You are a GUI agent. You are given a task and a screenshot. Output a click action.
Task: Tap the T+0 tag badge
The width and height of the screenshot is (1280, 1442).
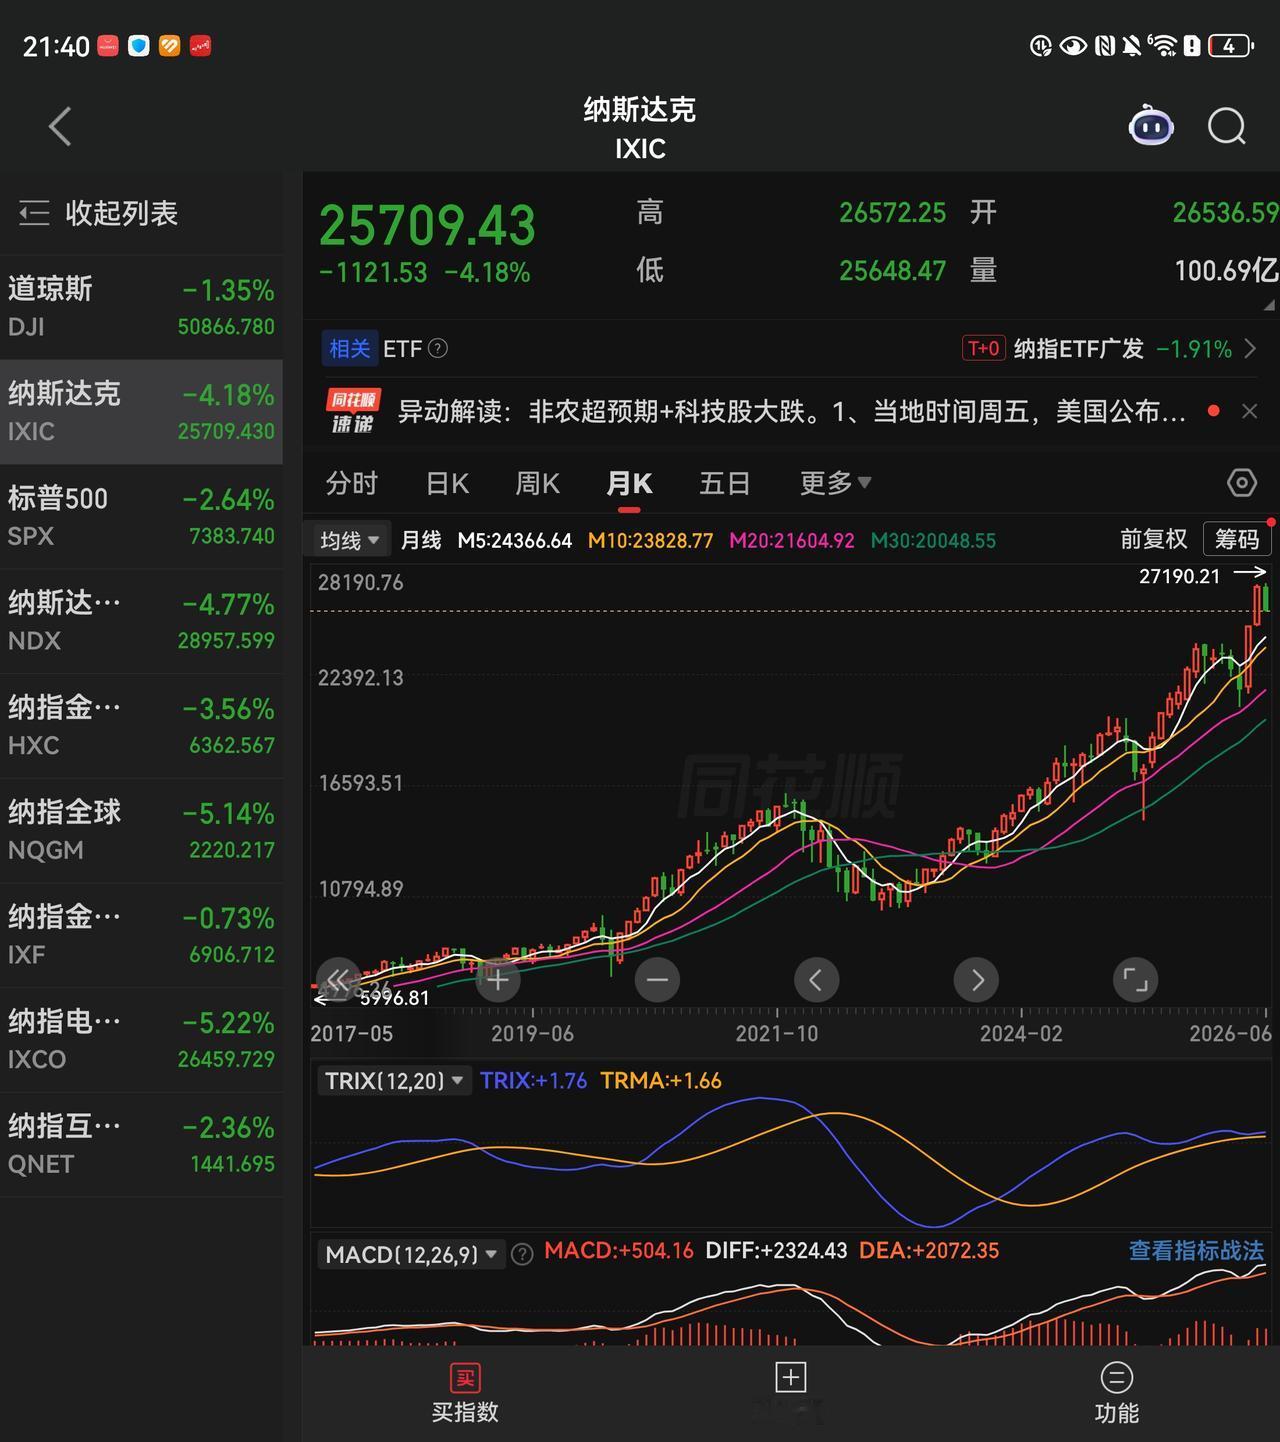(x=983, y=348)
